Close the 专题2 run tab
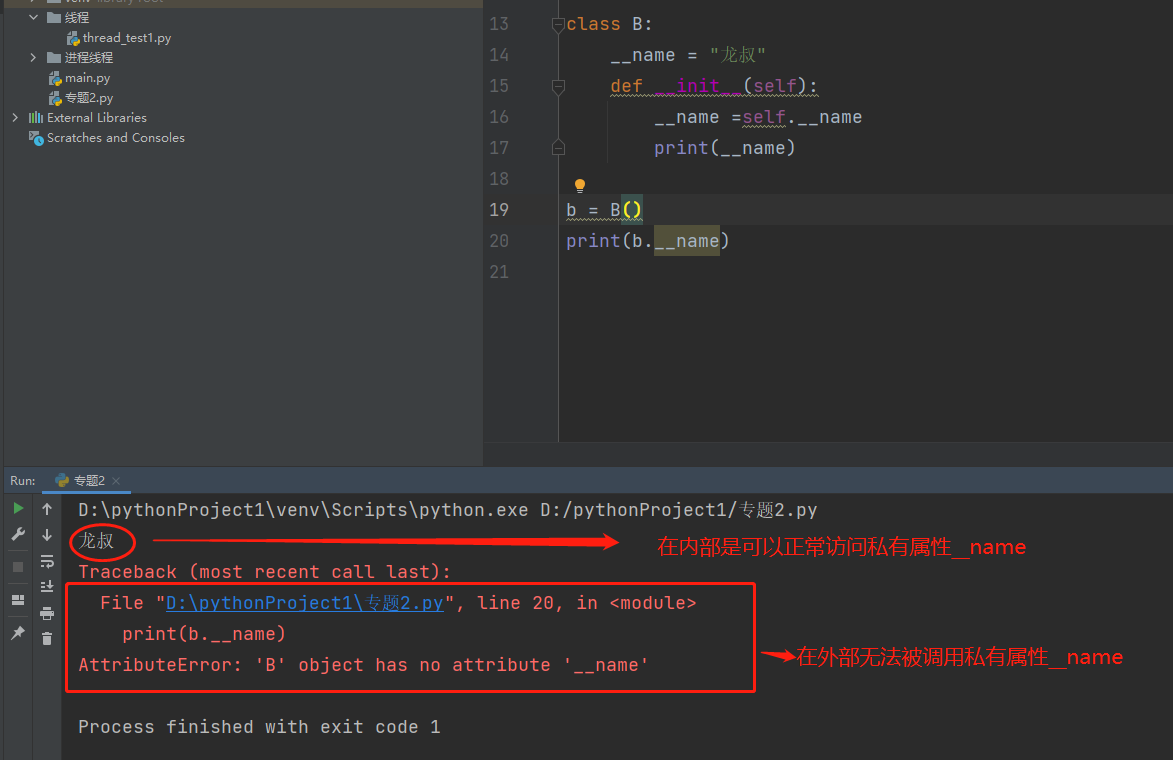 point(115,481)
